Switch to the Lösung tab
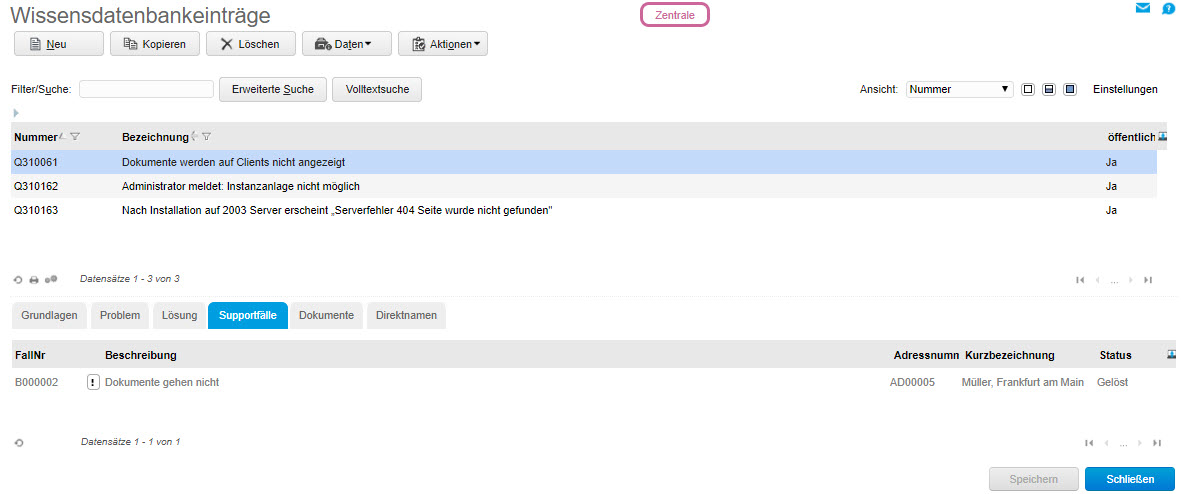 [x=179, y=316]
